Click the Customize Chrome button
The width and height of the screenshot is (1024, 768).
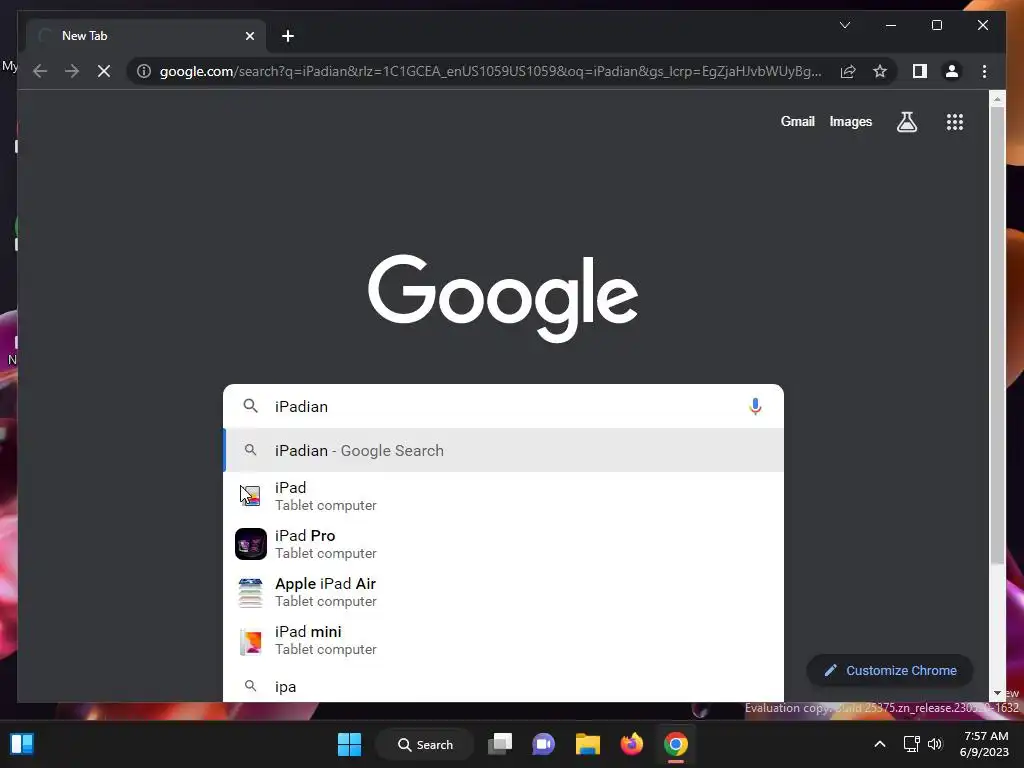(x=890, y=670)
